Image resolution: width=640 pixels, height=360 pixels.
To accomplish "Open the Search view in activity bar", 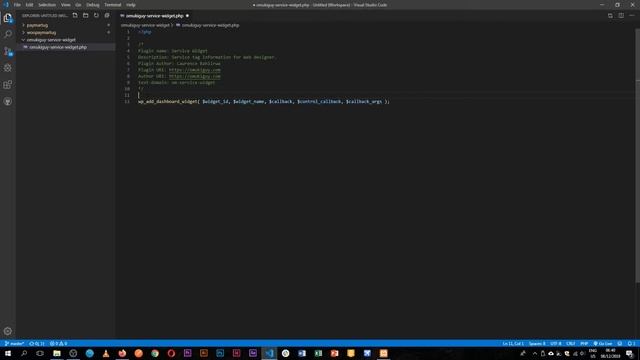I will pos(8,34).
